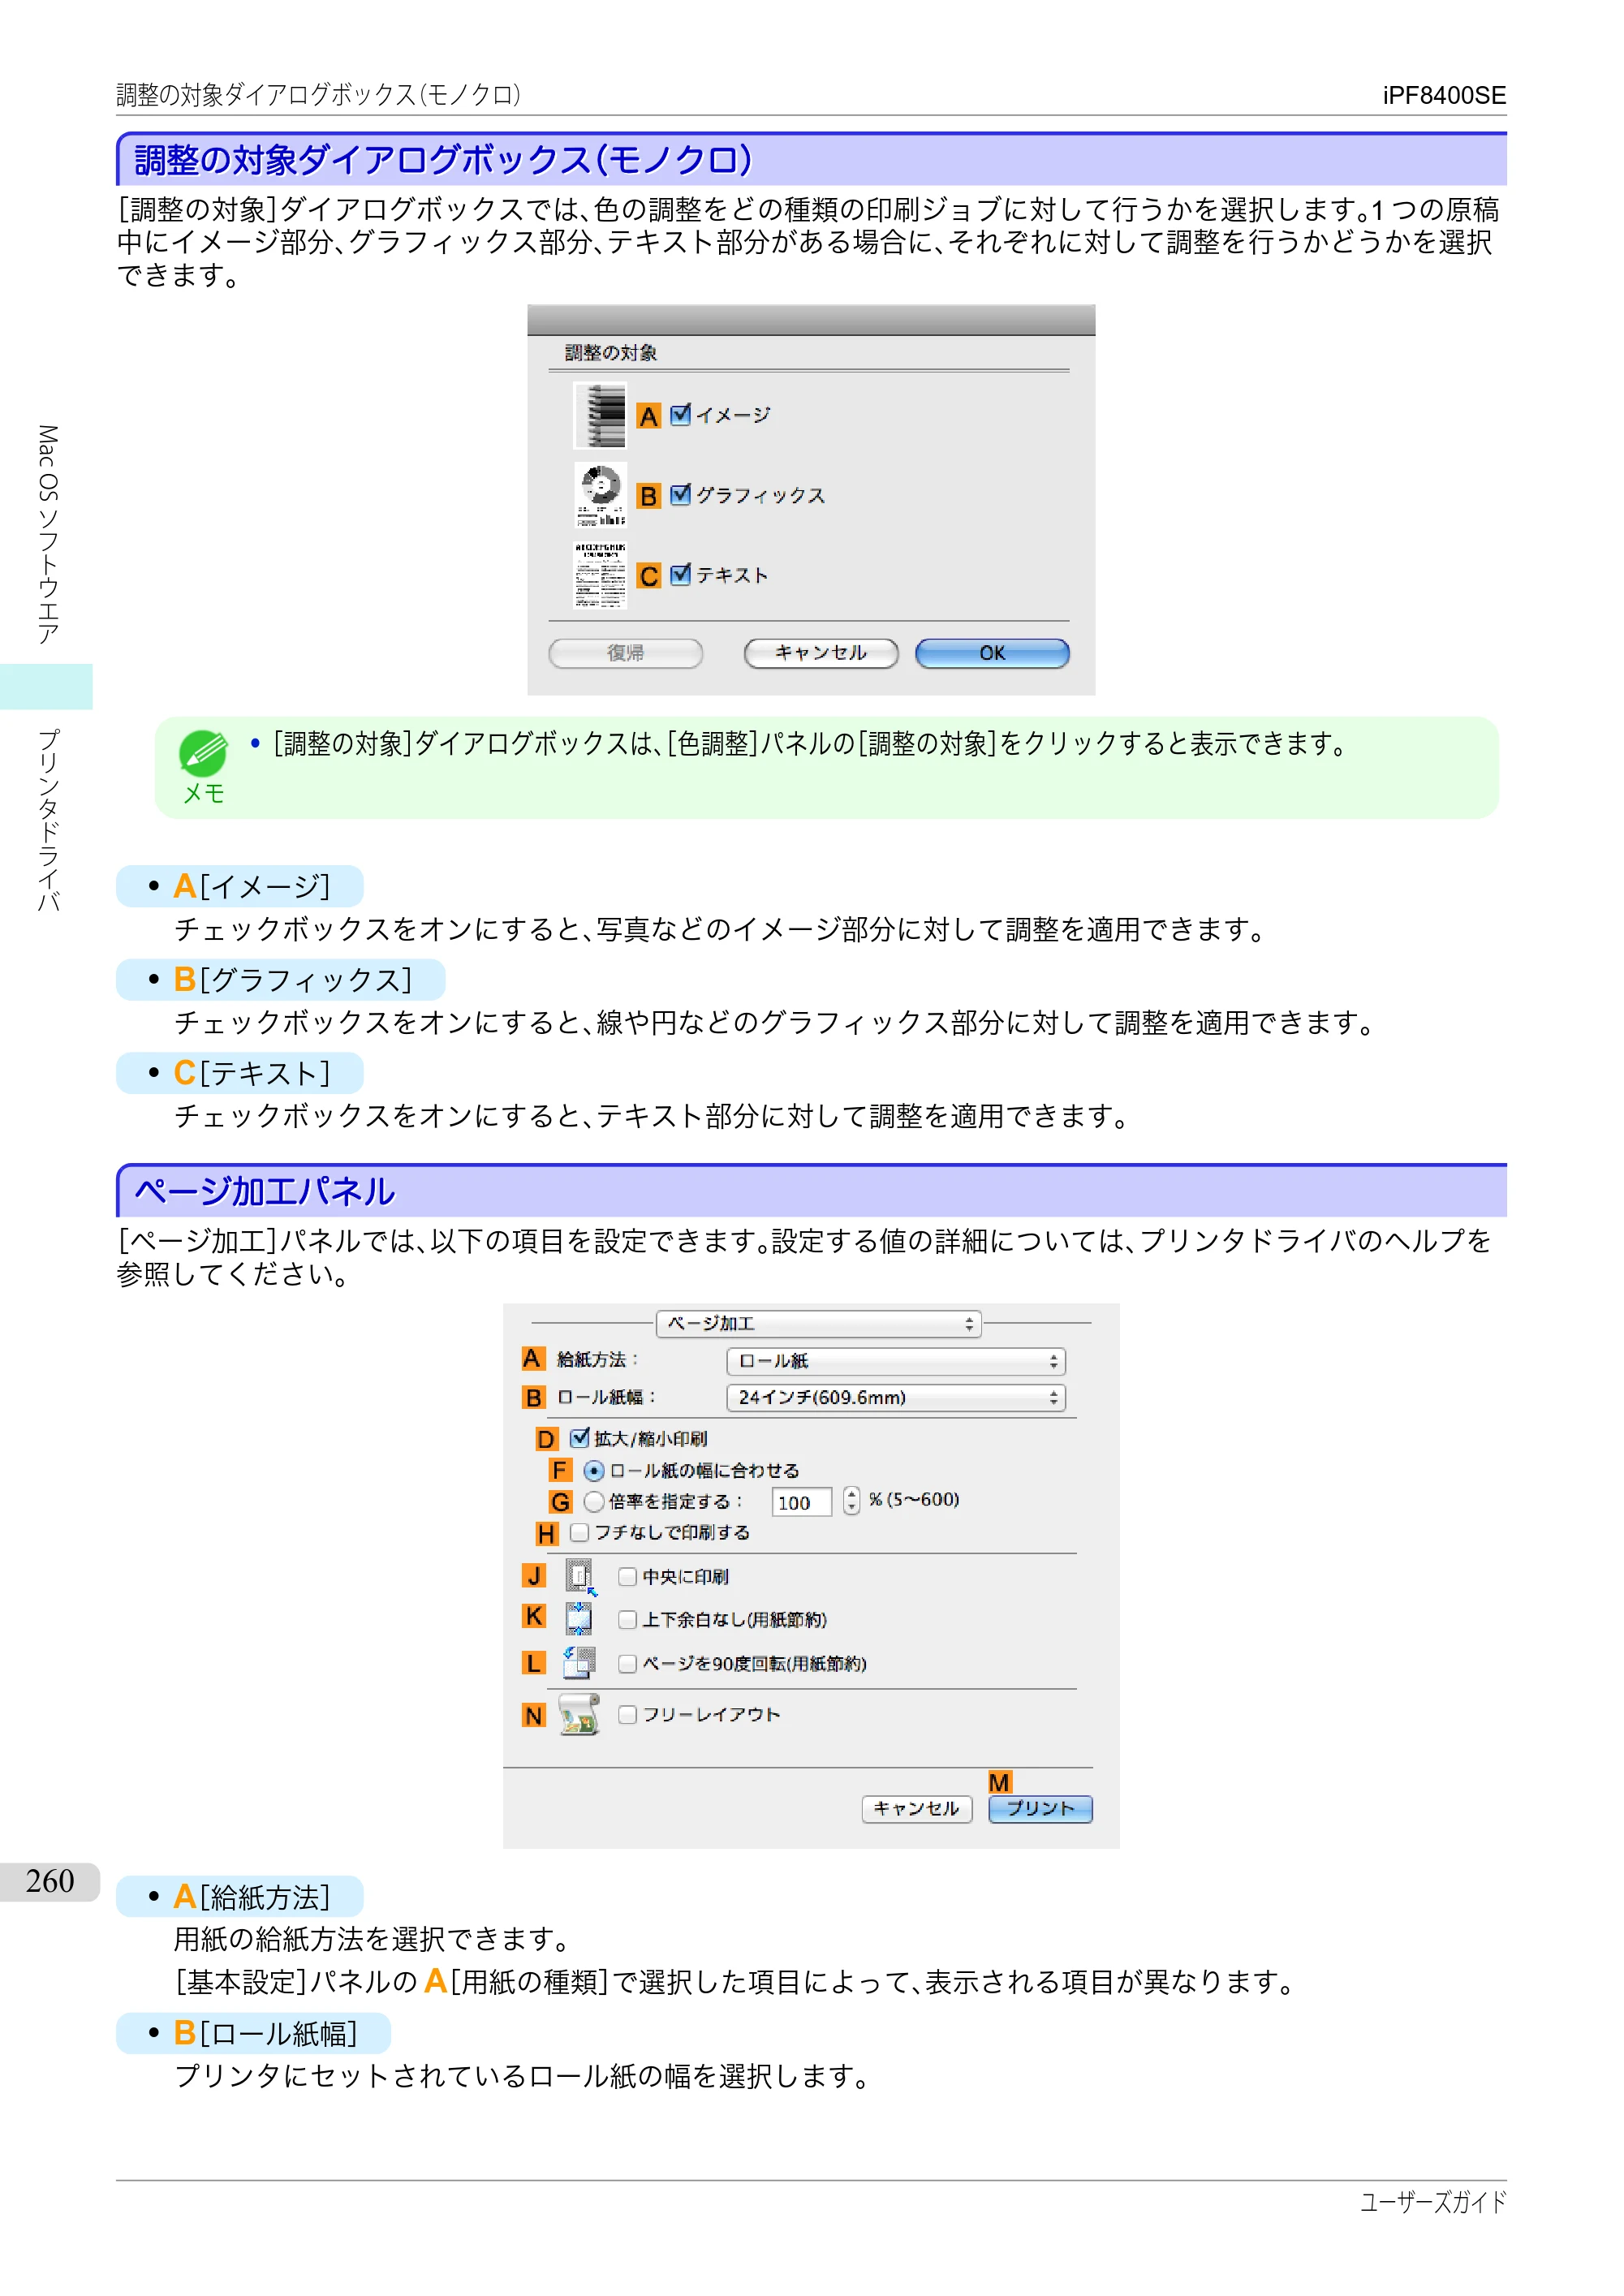
Task: Select the 倍率を指定する radio button
Action: [x=594, y=1502]
